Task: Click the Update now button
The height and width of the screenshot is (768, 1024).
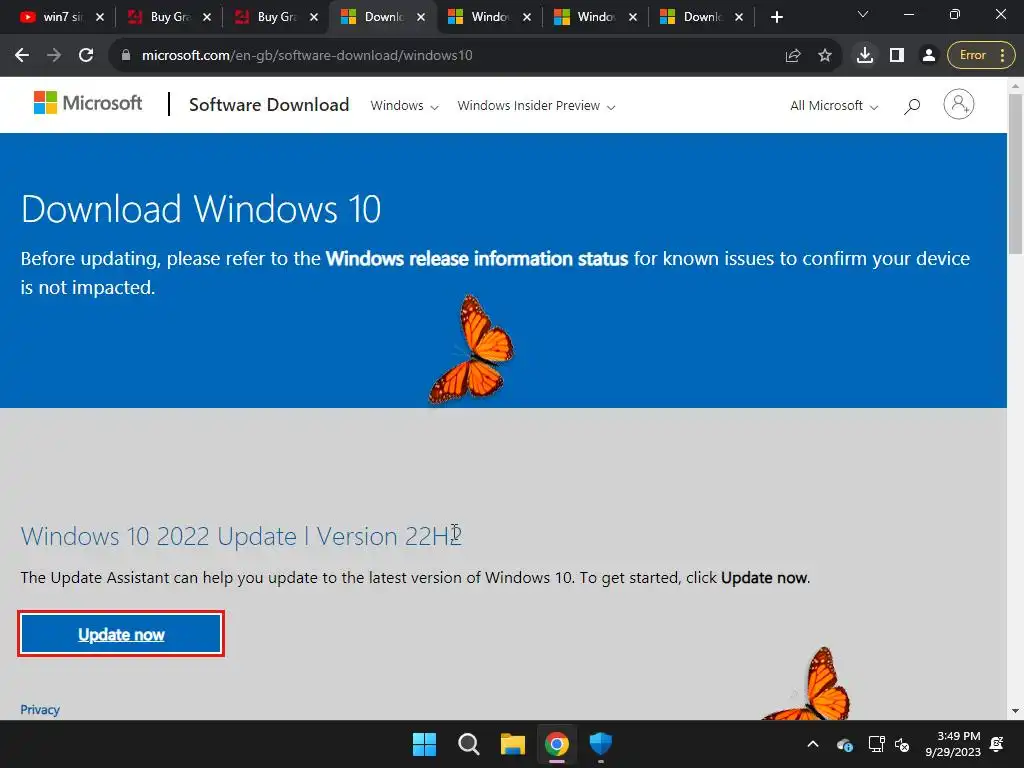Action: pos(121,634)
